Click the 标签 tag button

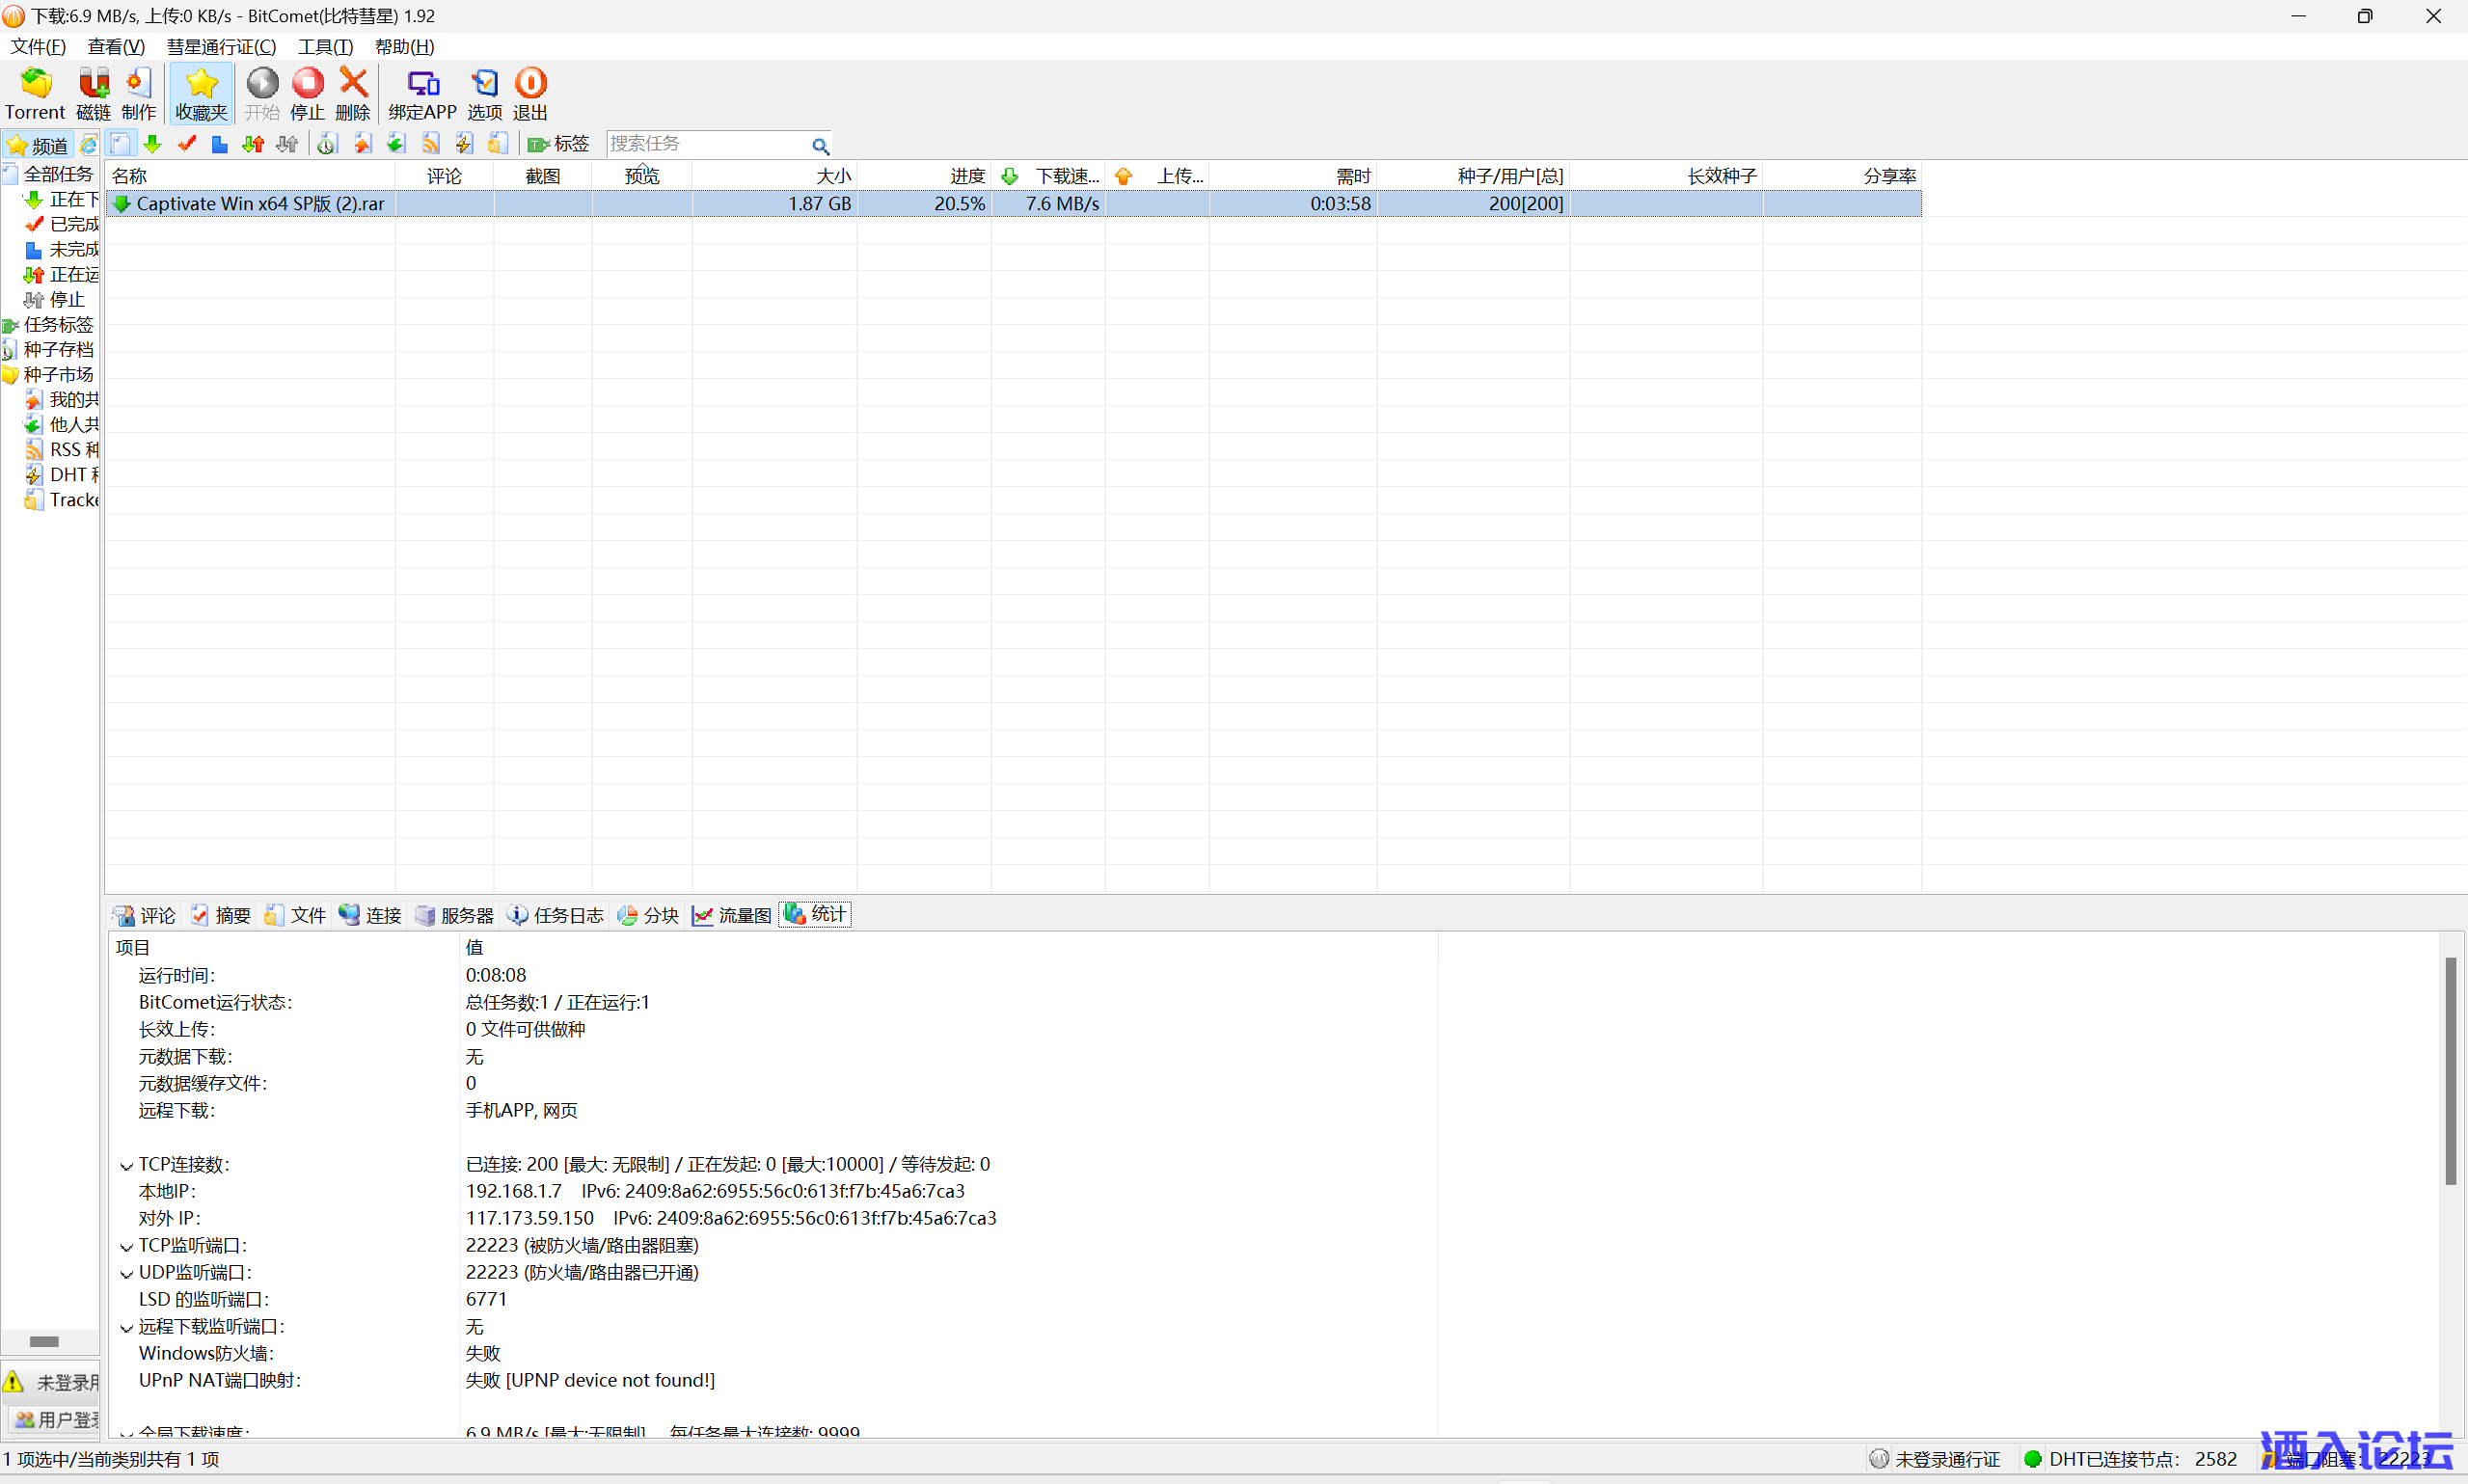click(559, 145)
